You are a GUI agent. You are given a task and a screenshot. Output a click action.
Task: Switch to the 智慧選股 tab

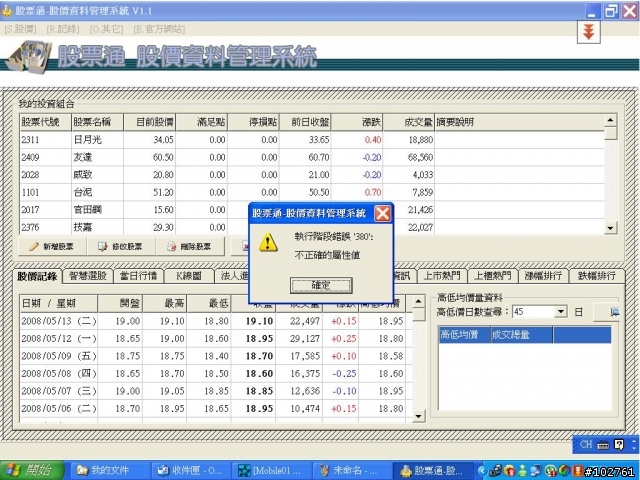88,276
